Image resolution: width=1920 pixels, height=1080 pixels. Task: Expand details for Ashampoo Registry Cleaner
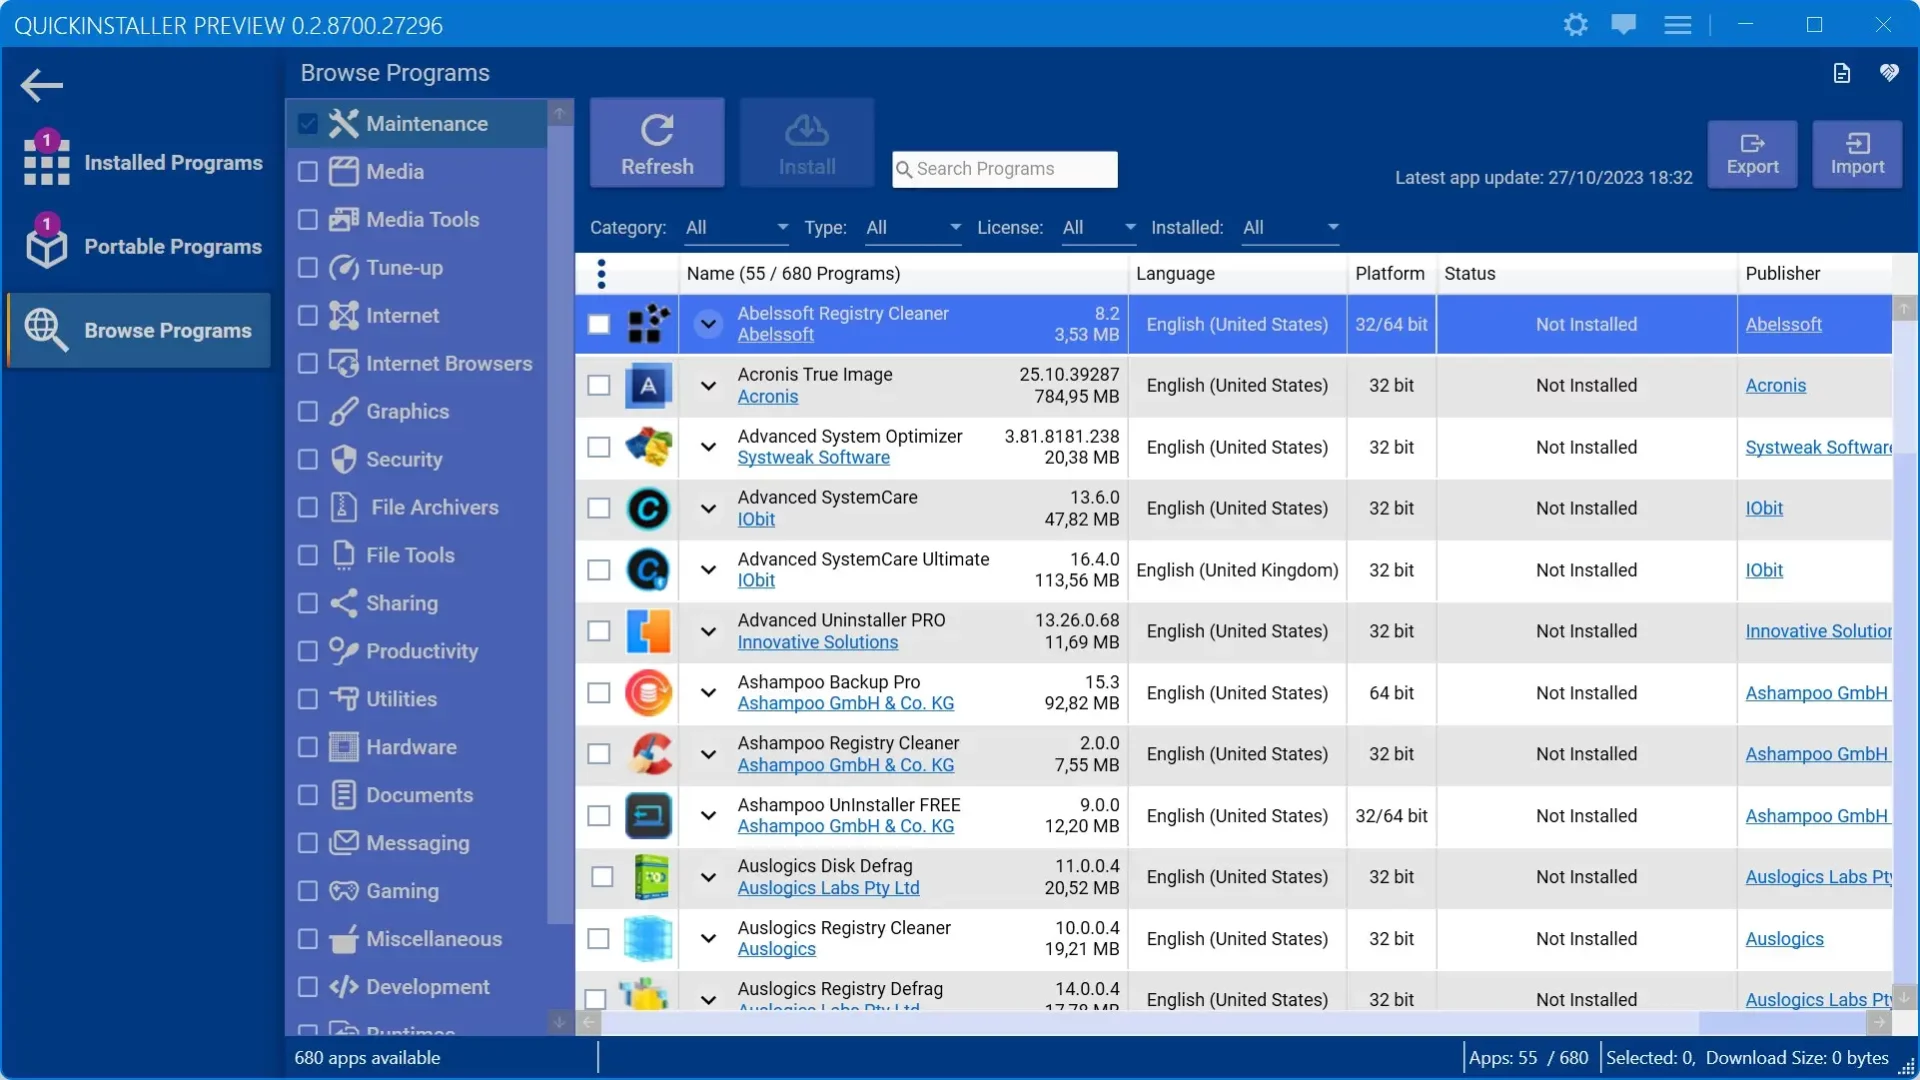[708, 755]
